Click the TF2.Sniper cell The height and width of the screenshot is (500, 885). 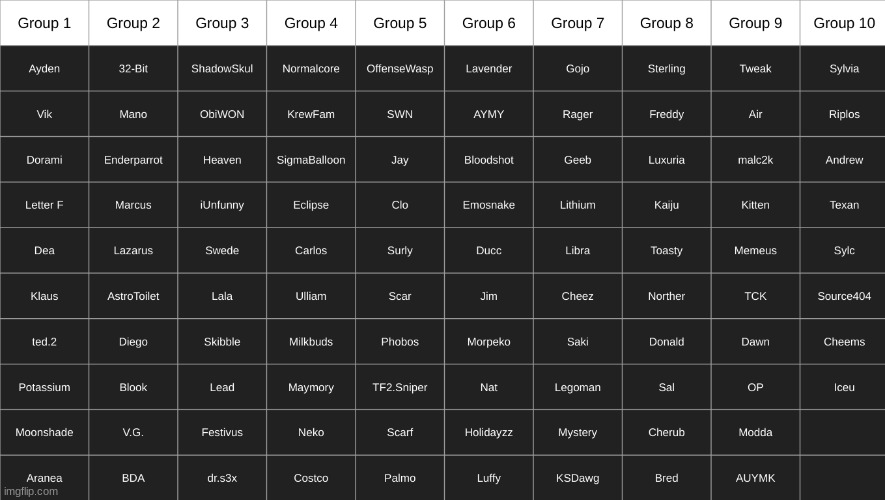[x=400, y=387]
